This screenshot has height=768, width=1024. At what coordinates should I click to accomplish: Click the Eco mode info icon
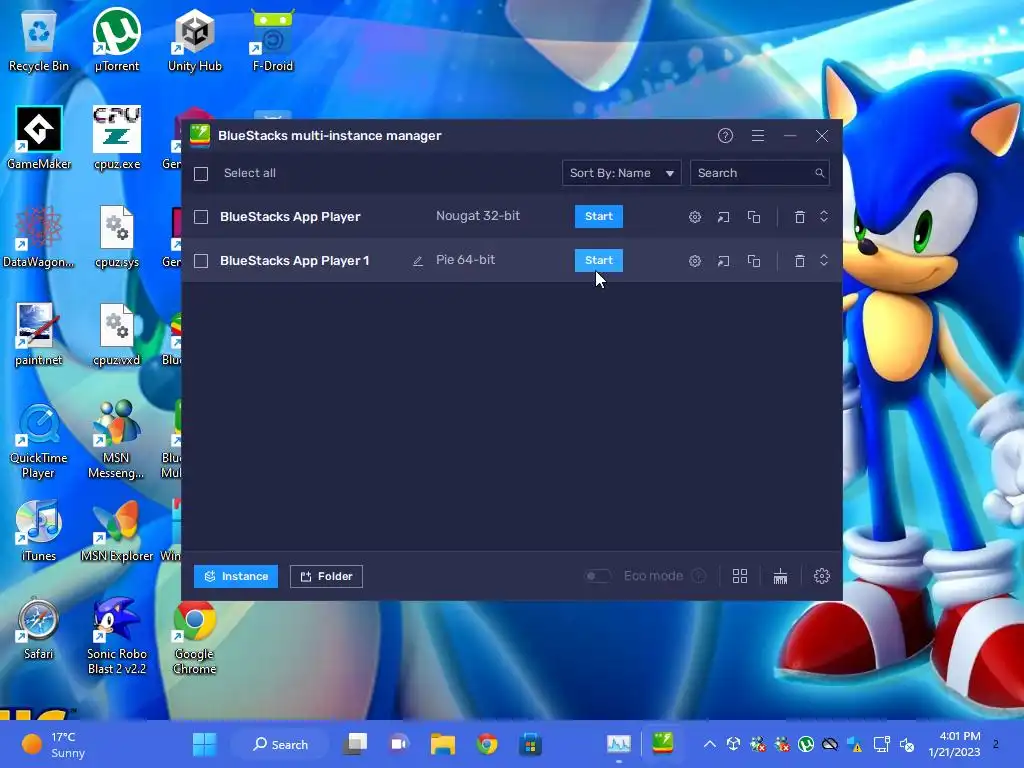click(x=699, y=576)
